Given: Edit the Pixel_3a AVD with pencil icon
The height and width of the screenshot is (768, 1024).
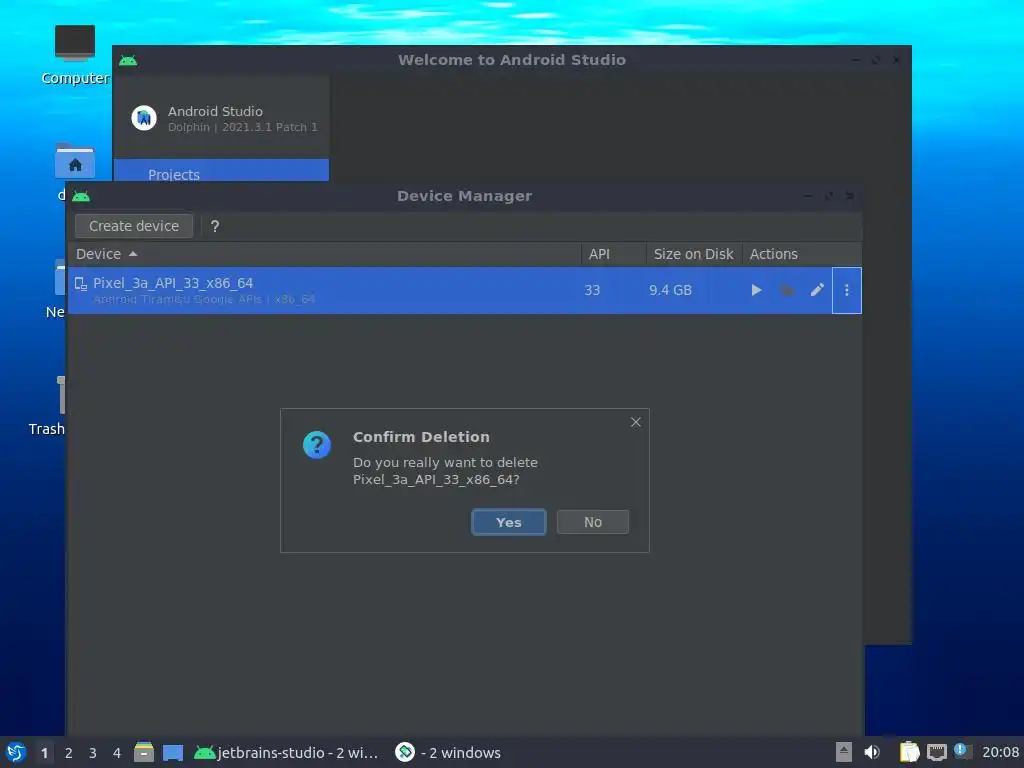Looking at the screenshot, I should point(817,290).
